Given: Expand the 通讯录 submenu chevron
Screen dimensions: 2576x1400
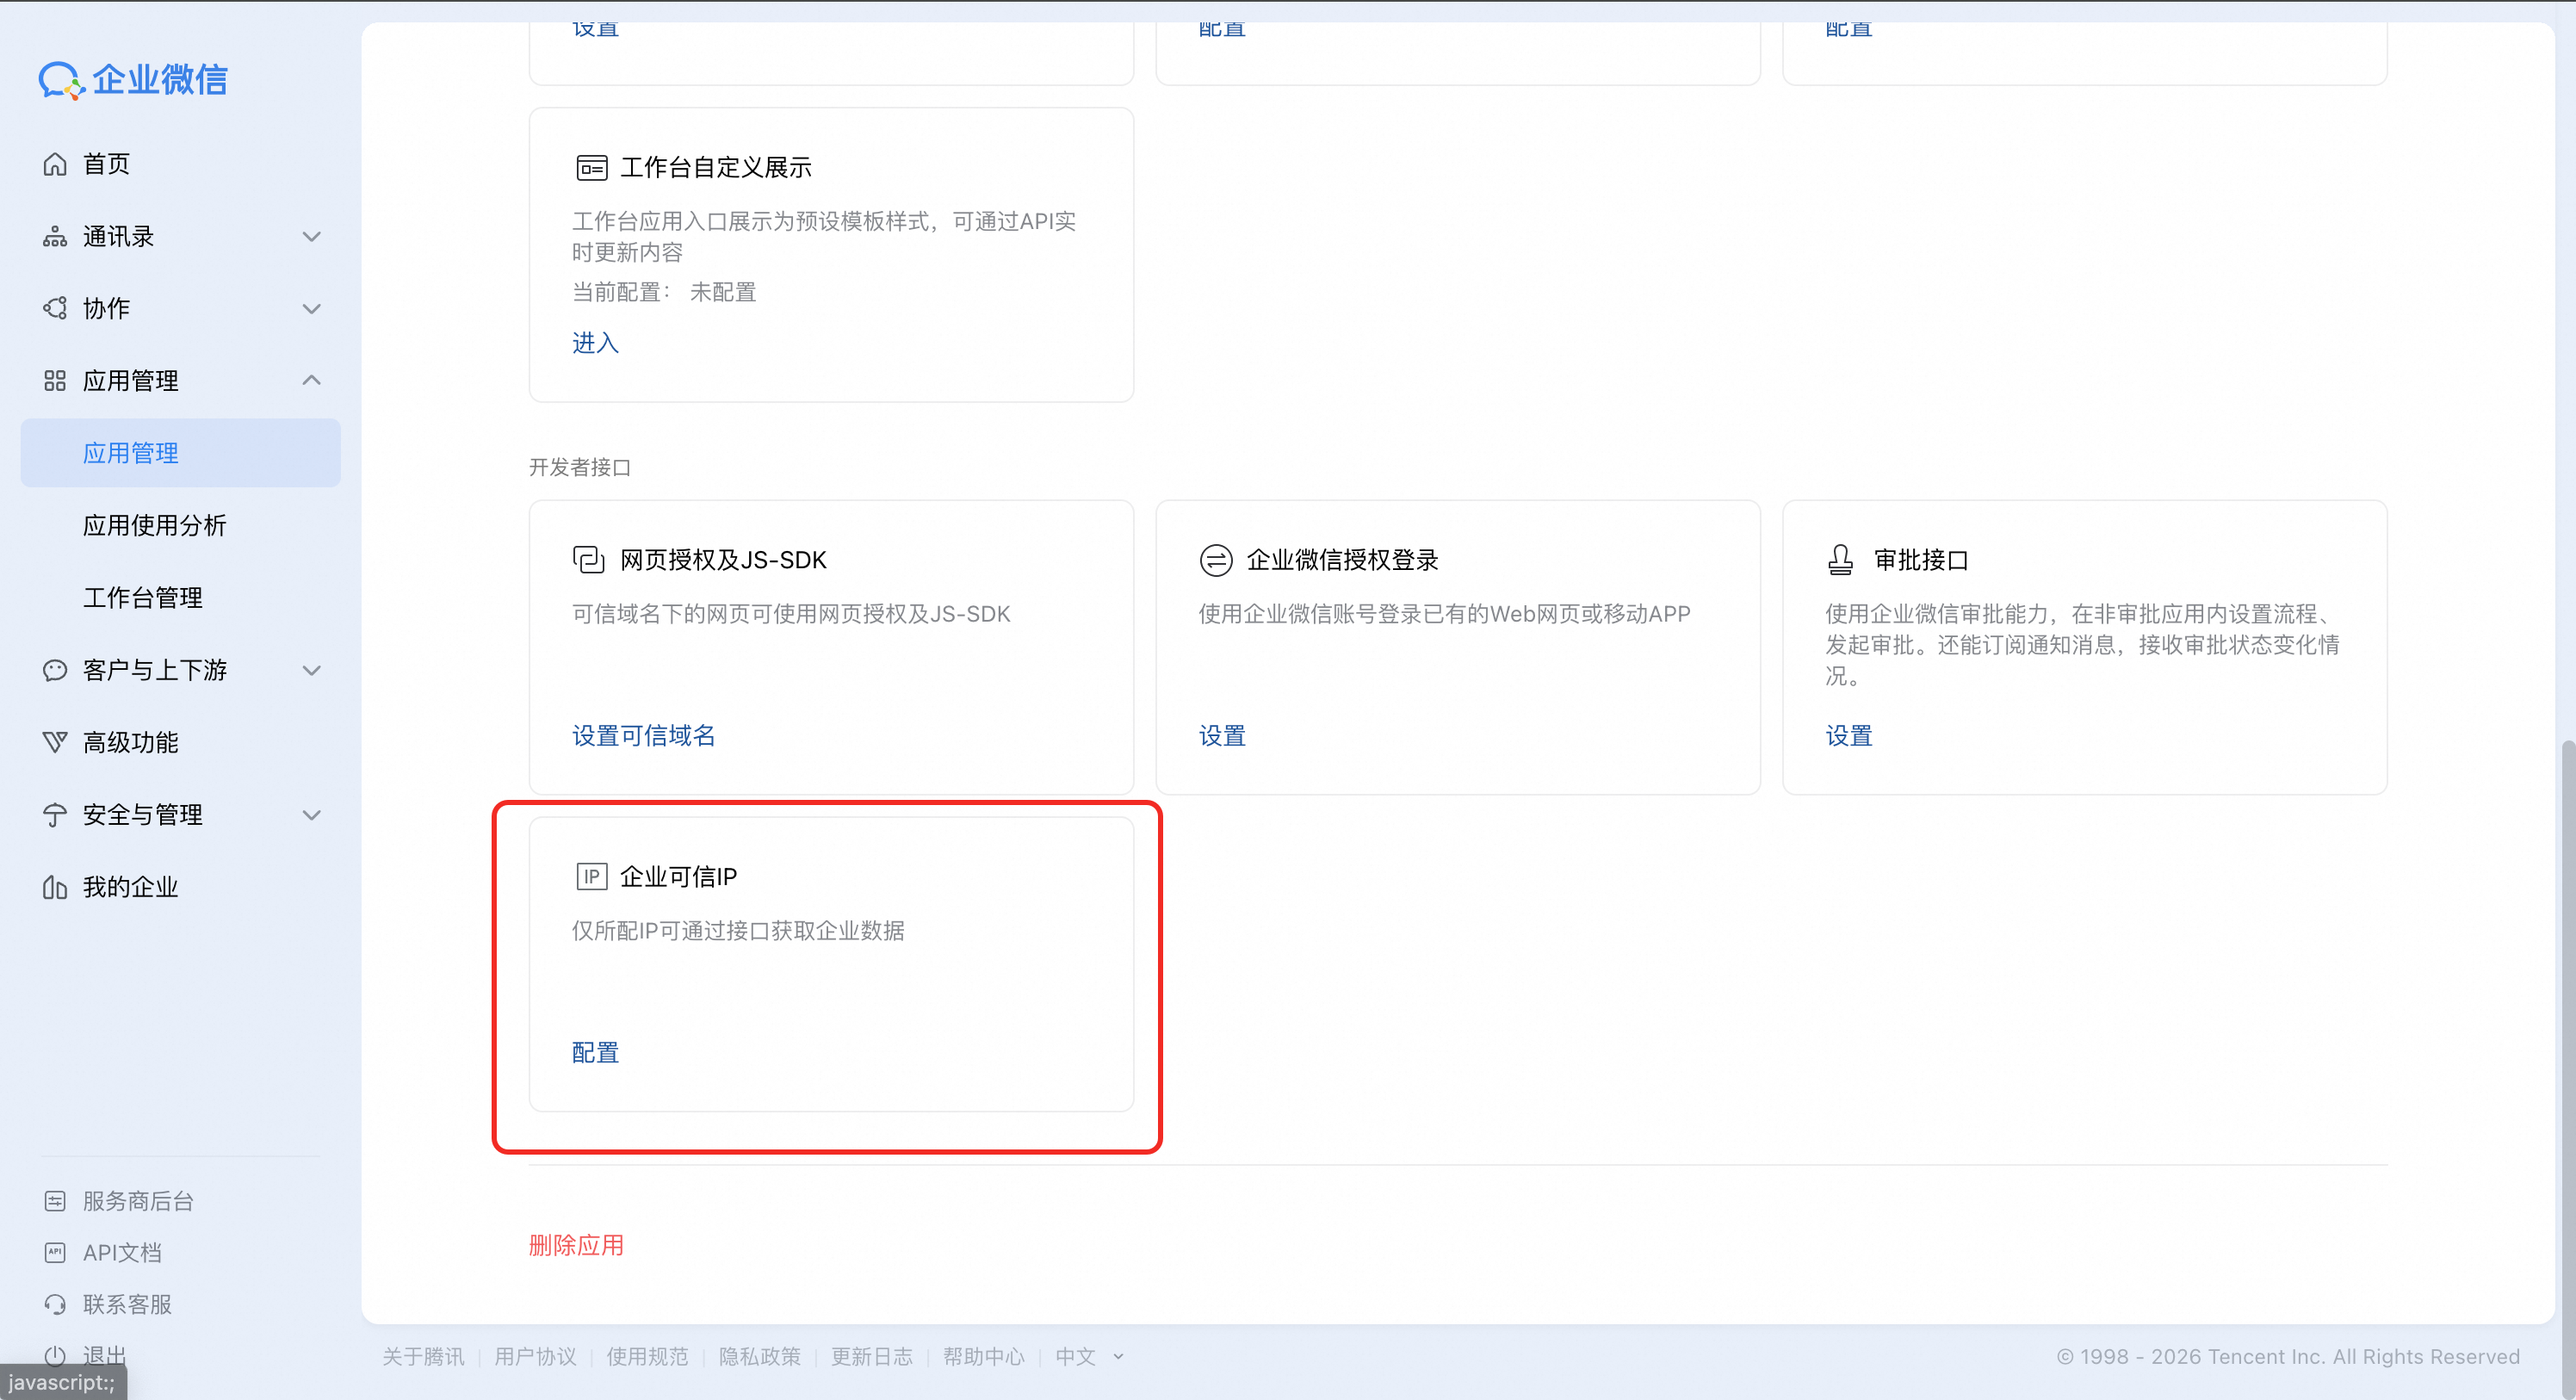Looking at the screenshot, I should coord(312,237).
